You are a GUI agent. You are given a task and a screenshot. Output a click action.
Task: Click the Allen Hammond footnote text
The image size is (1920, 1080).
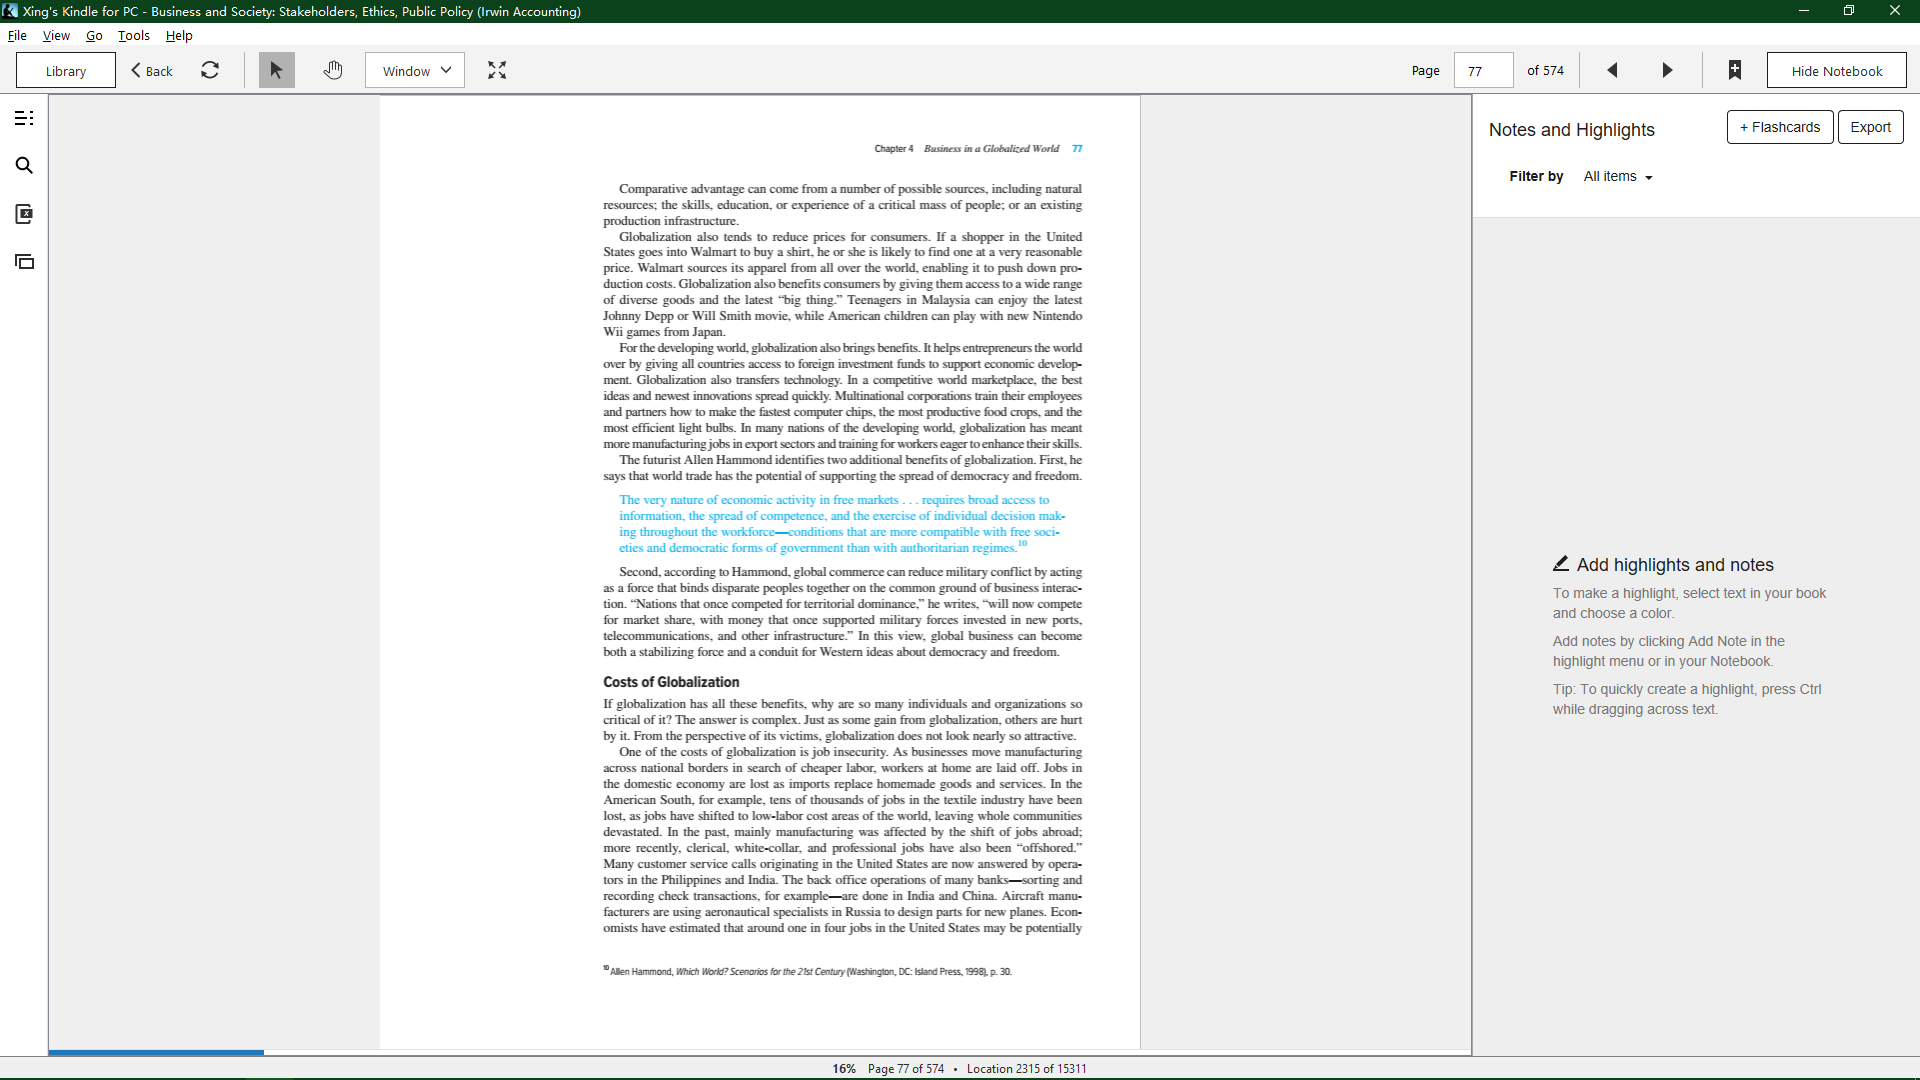pos(808,971)
